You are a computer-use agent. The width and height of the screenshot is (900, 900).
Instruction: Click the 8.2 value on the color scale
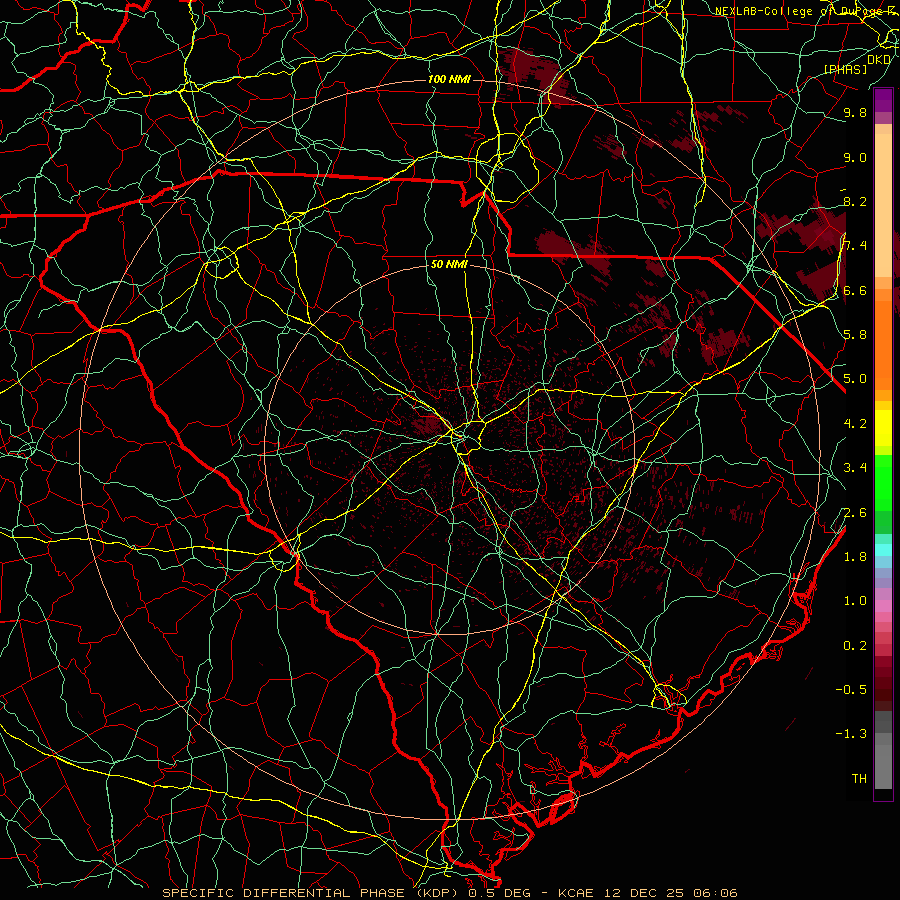coord(855,202)
